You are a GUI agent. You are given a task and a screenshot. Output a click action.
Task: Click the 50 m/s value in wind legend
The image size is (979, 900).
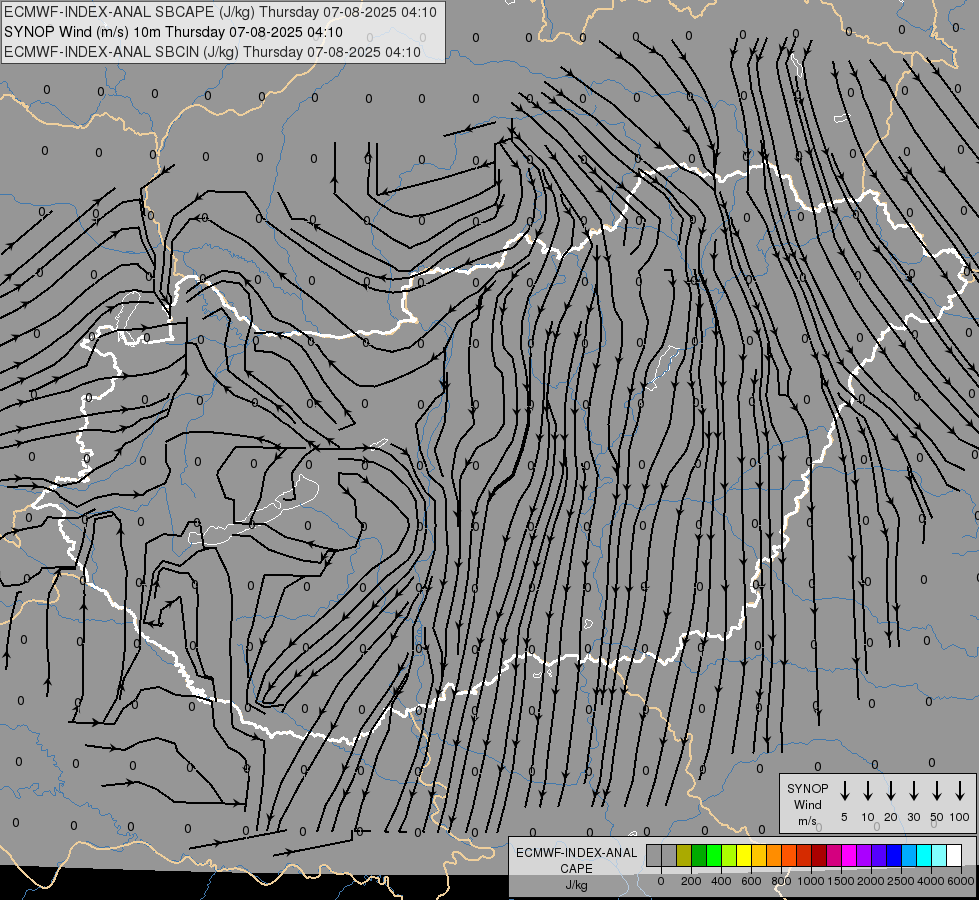coord(937,817)
